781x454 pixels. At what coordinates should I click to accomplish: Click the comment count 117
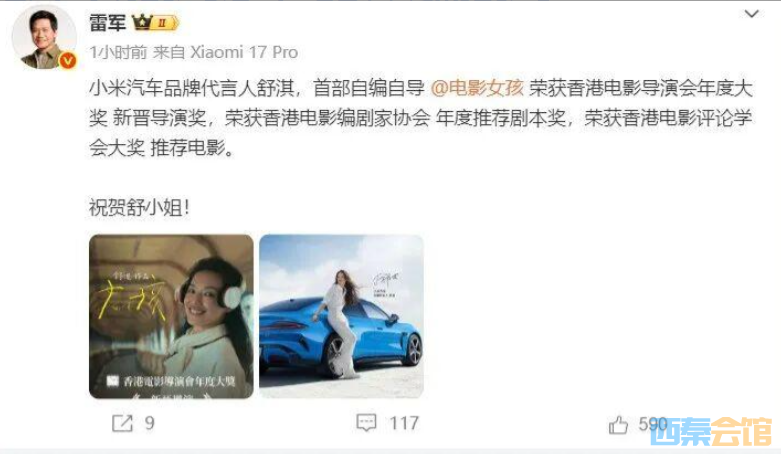pyautogui.click(x=403, y=423)
